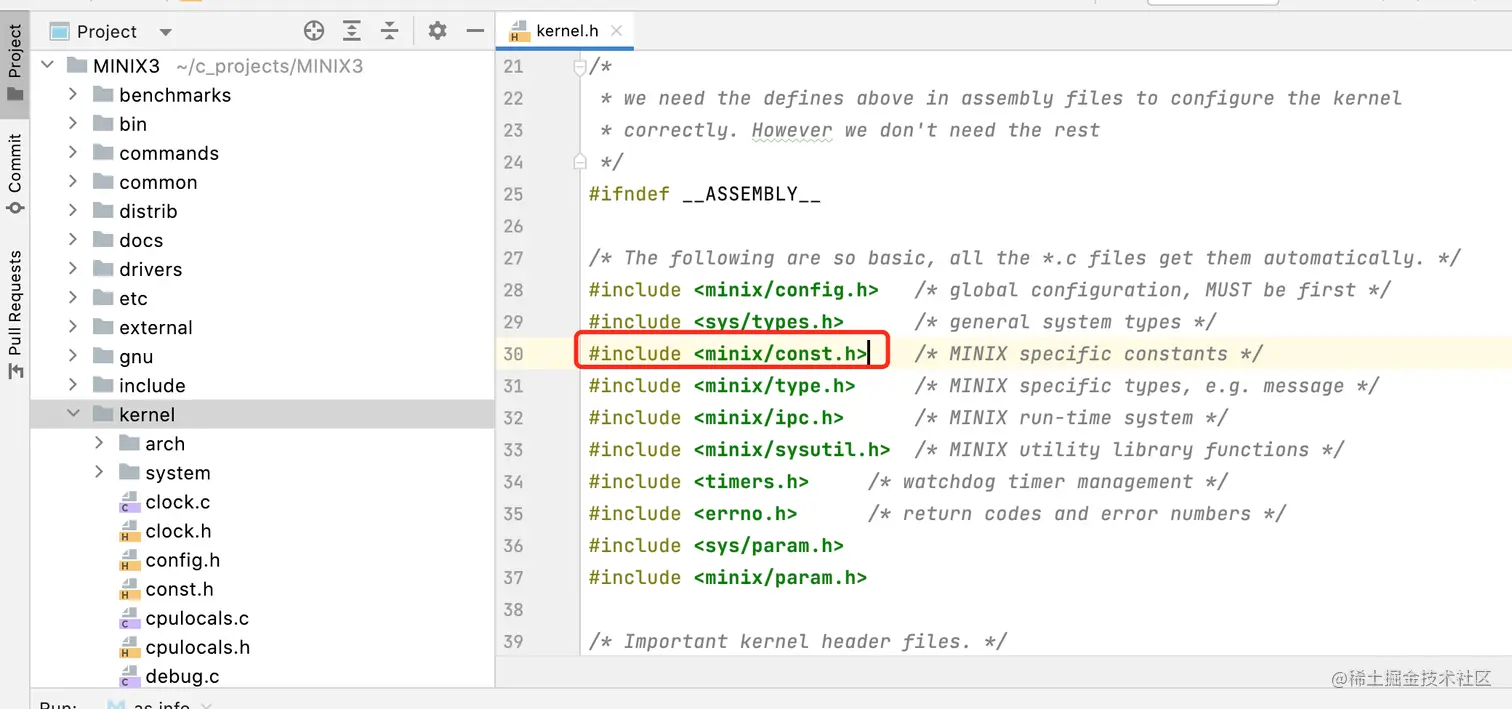Click the #ifndef __ASSEMBLY__ line
Screen dimensions: 1512x709
pyautogui.click(x=705, y=194)
